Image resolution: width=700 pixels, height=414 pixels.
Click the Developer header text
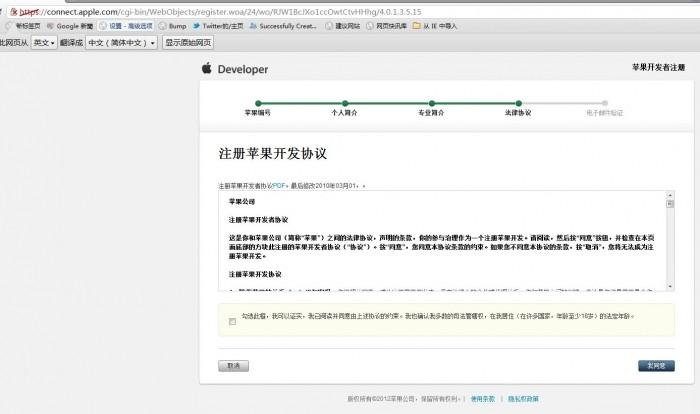click(243, 70)
